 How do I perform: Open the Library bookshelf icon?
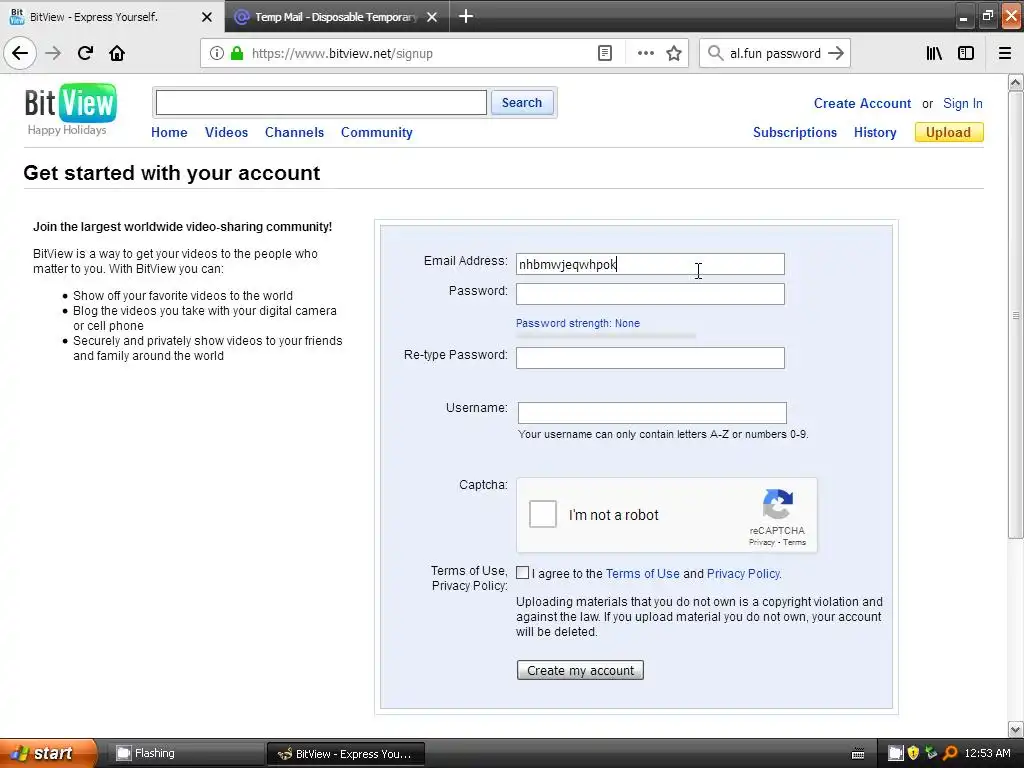(x=934, y=54)
